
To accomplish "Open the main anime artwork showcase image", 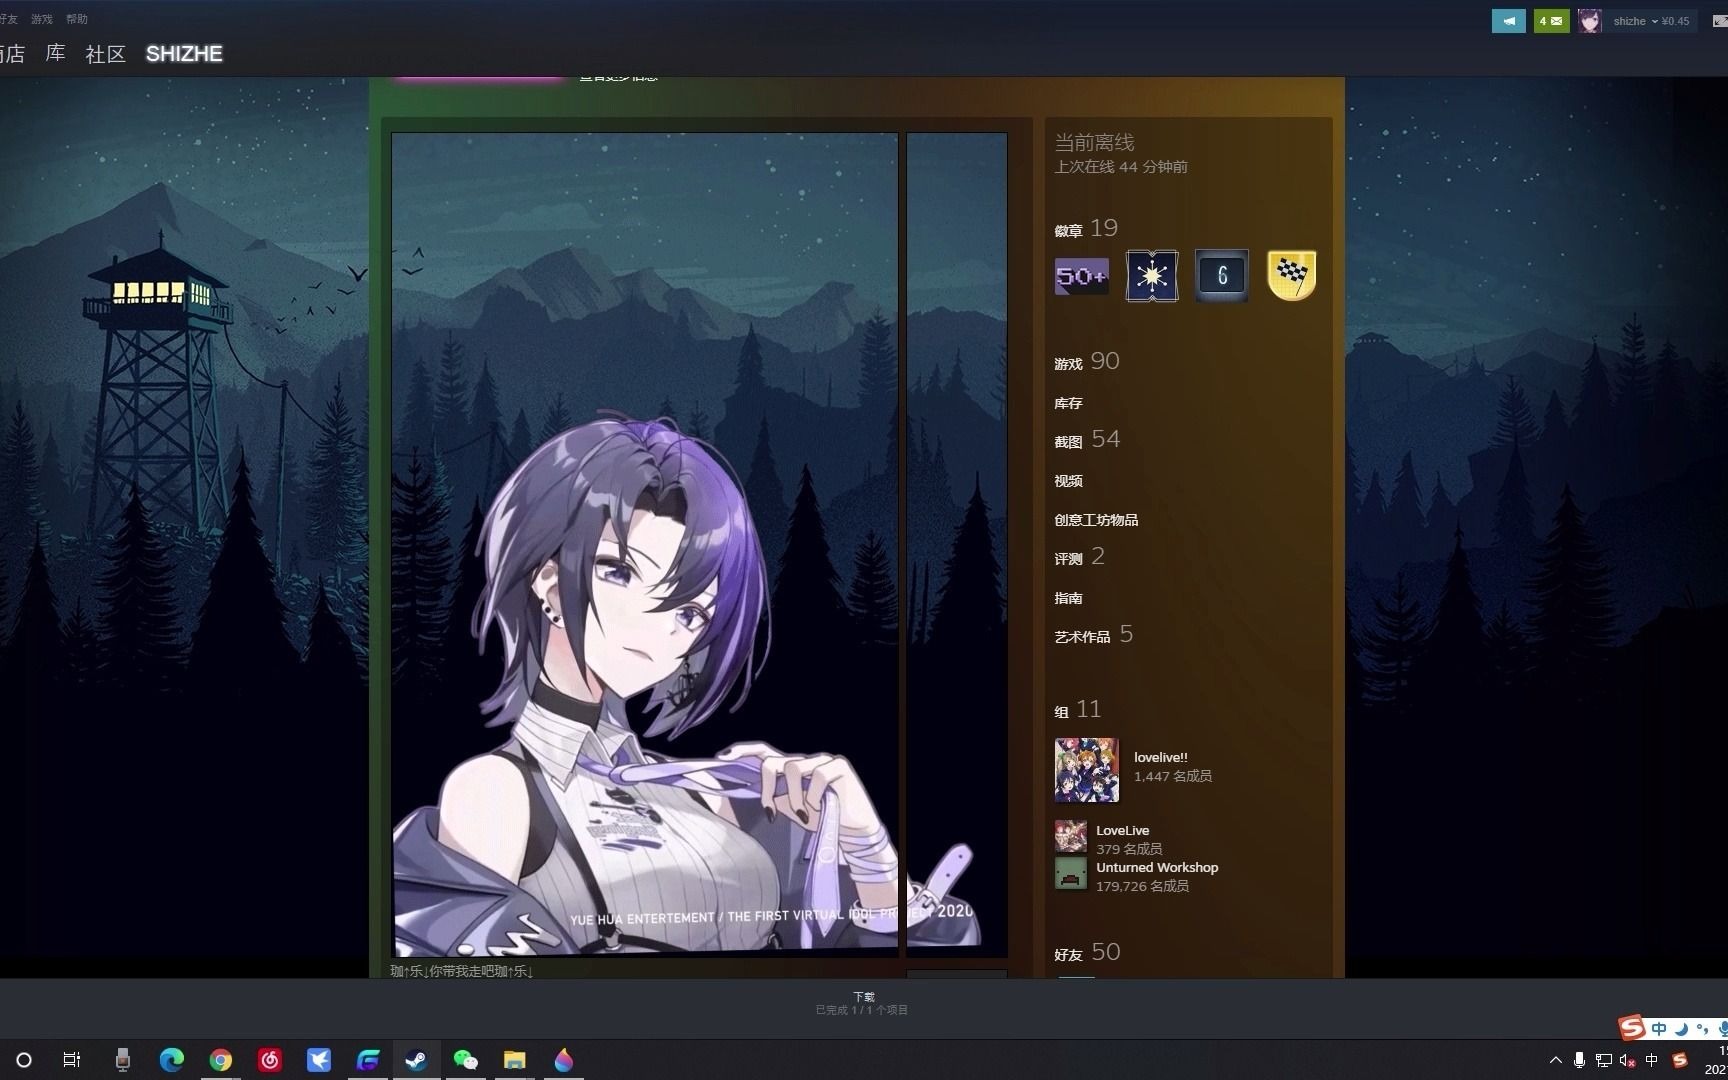I will tap(645, 545).
